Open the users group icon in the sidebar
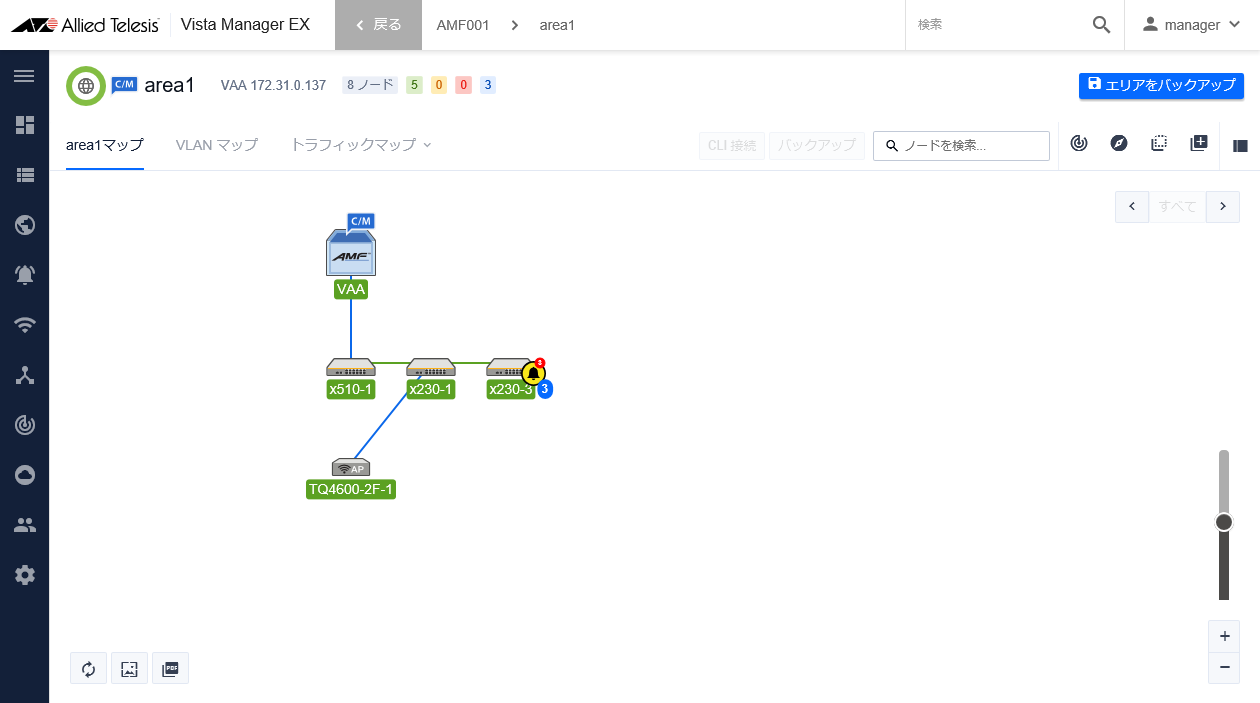 (x=24, y=525)
